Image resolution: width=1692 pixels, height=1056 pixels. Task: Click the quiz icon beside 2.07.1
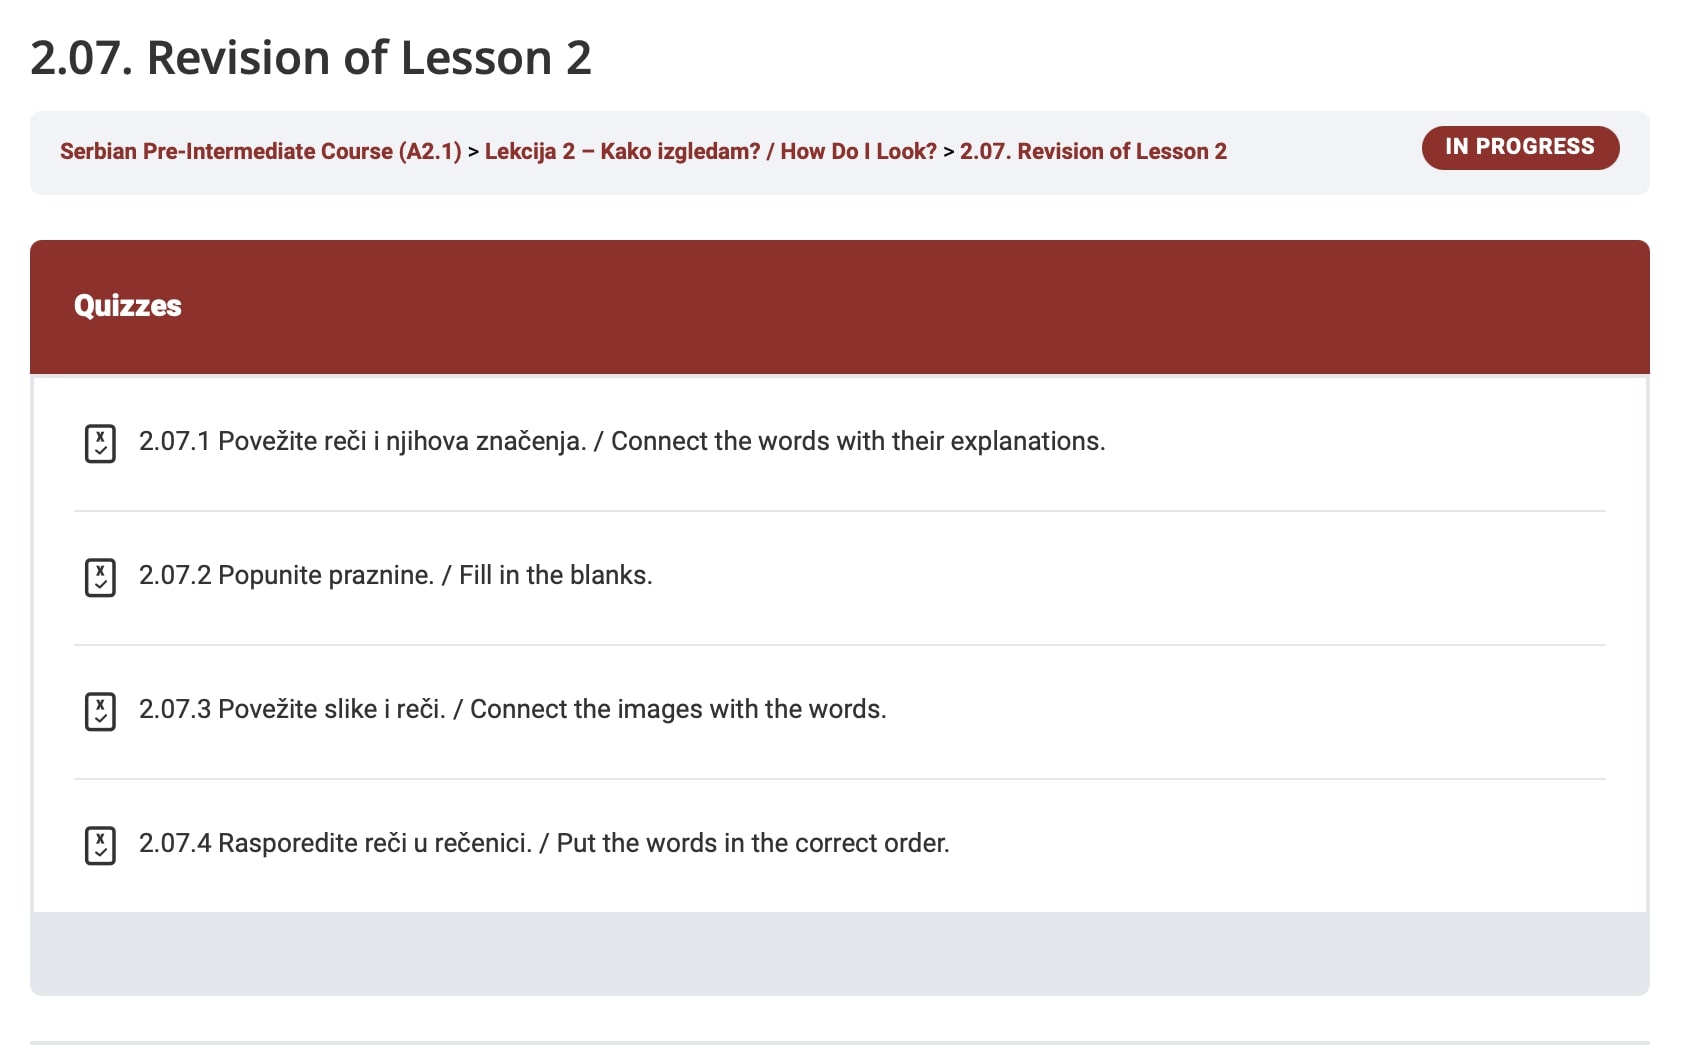pos(100,443)
